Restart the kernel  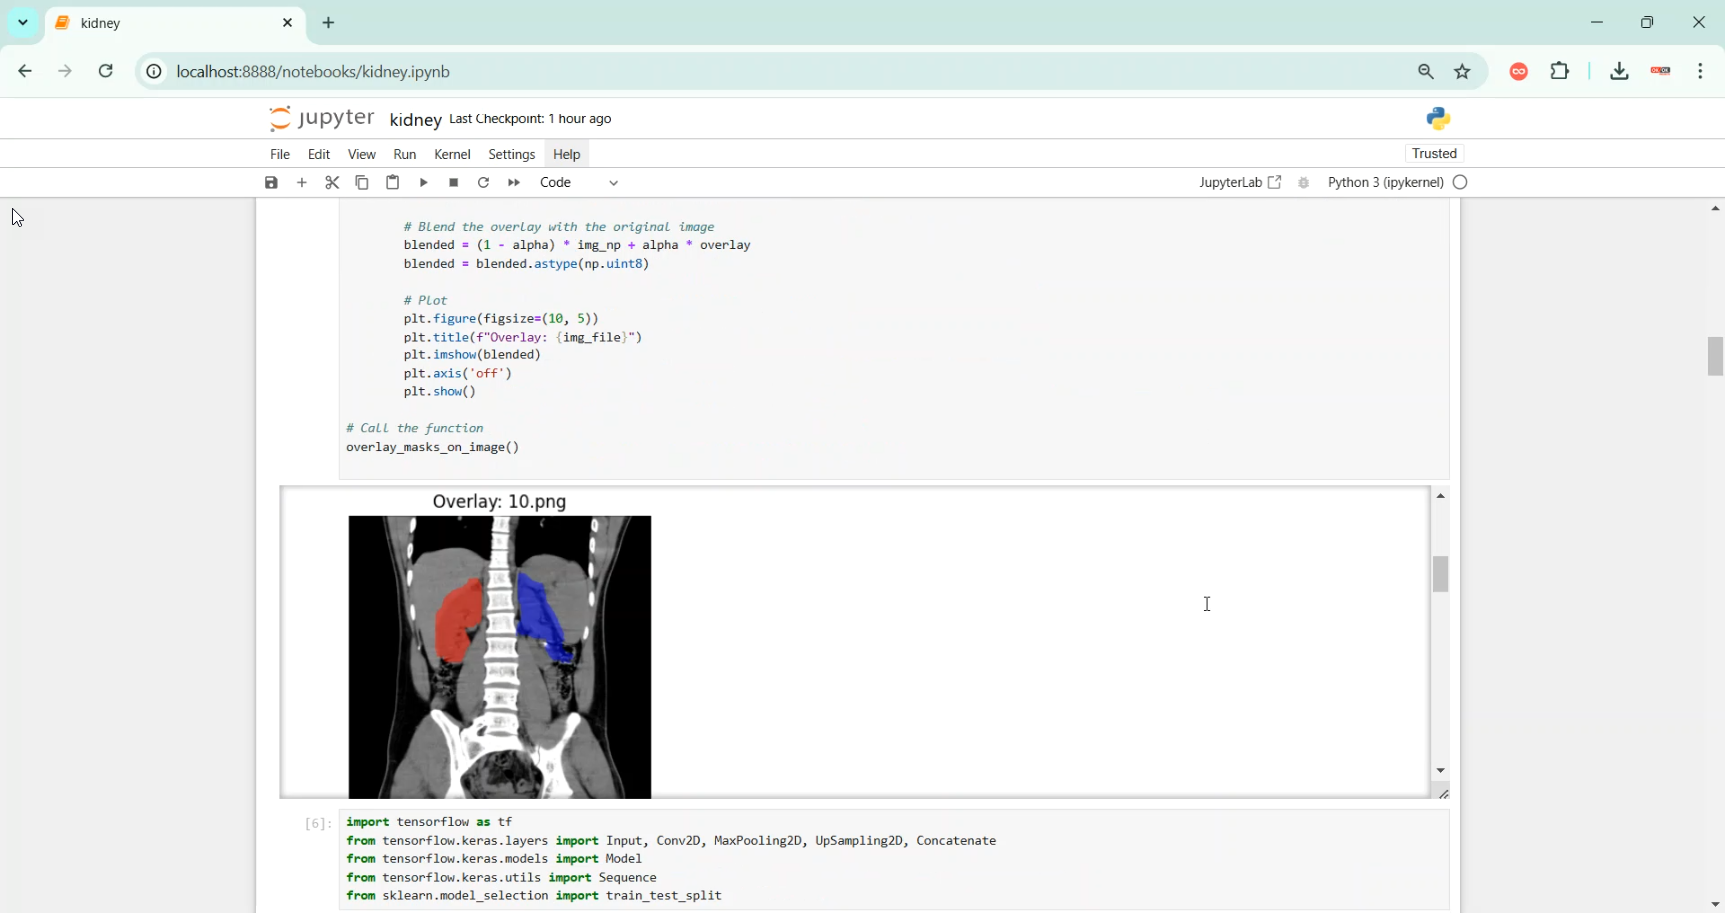click(x=484, y=183)
